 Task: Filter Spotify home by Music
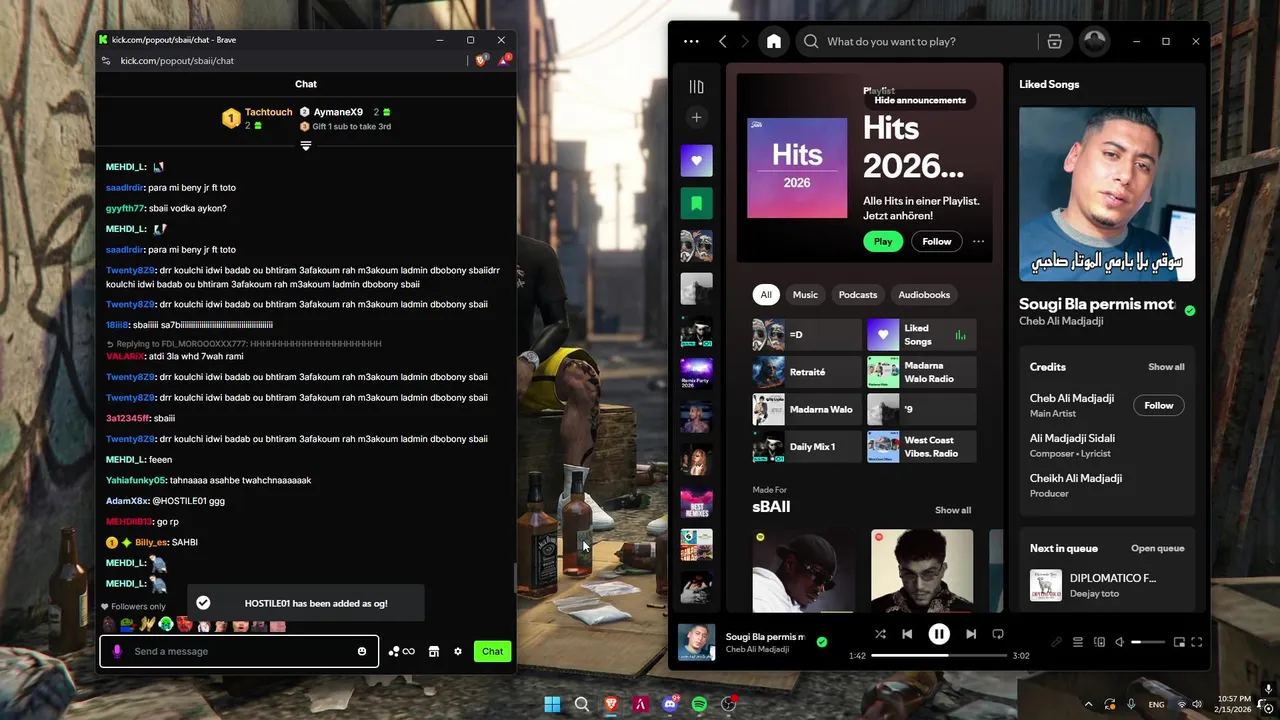(x=805, y=294)
